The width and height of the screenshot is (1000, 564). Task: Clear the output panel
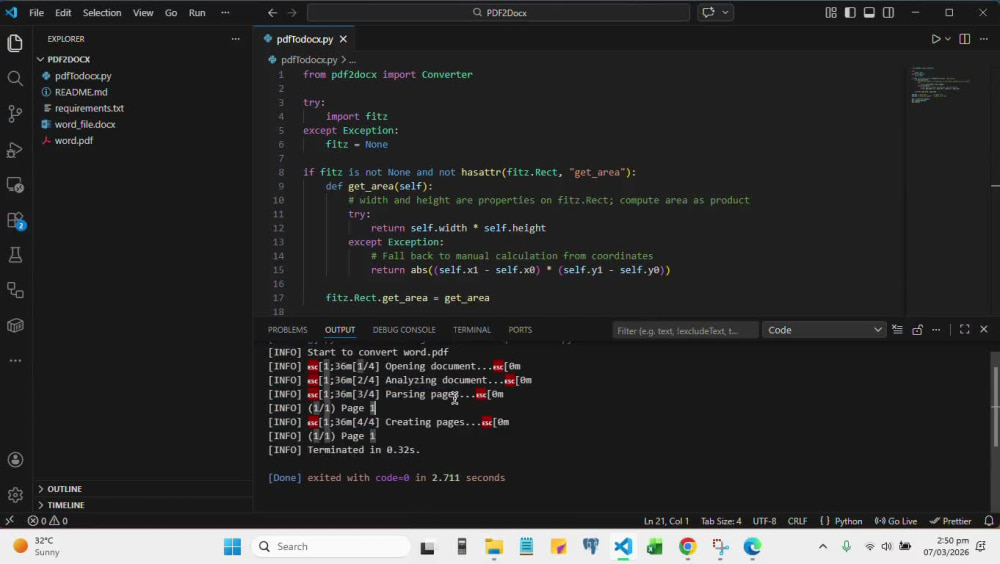click(x=897, y=330)
